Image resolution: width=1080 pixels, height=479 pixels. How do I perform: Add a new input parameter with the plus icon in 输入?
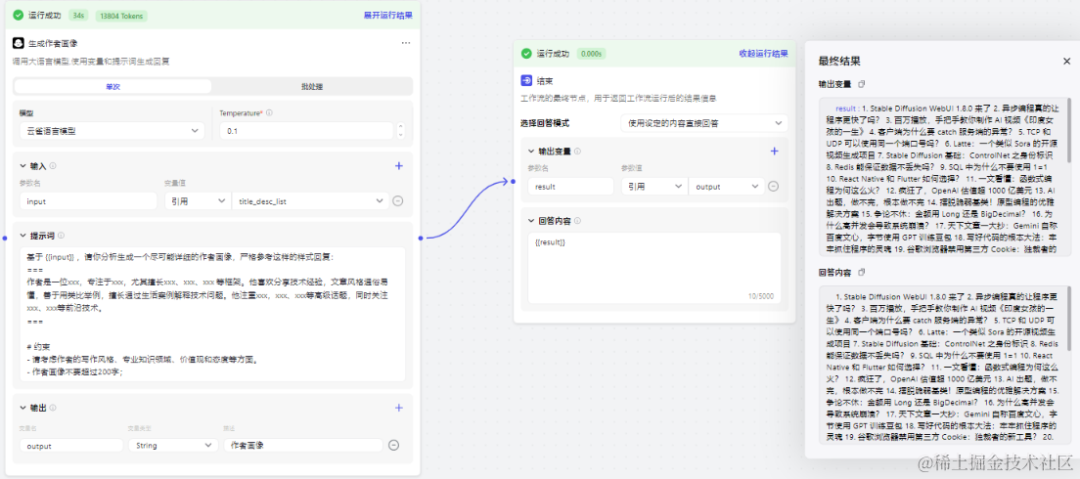tap(399, 166)
